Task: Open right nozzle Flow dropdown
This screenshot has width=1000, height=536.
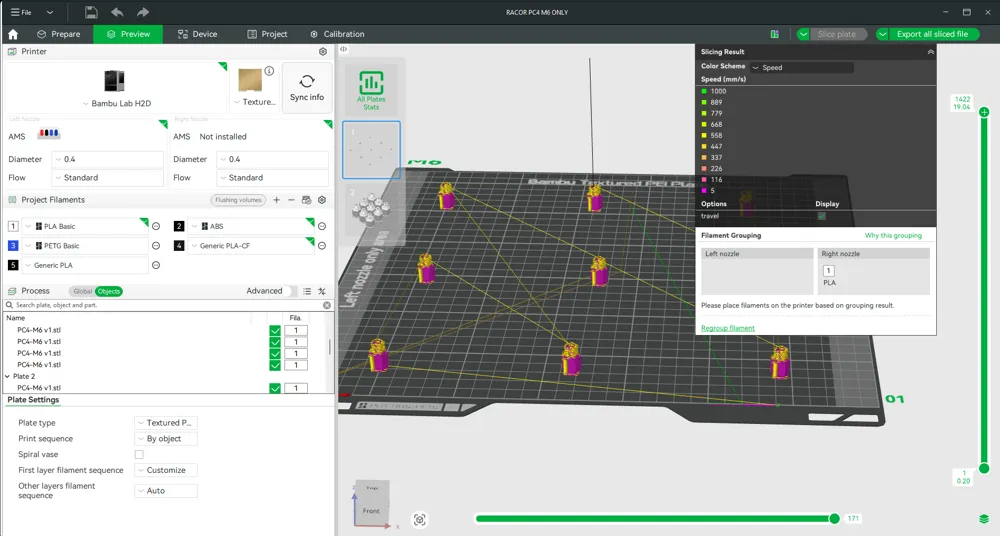Action: (x=272, y=177)
